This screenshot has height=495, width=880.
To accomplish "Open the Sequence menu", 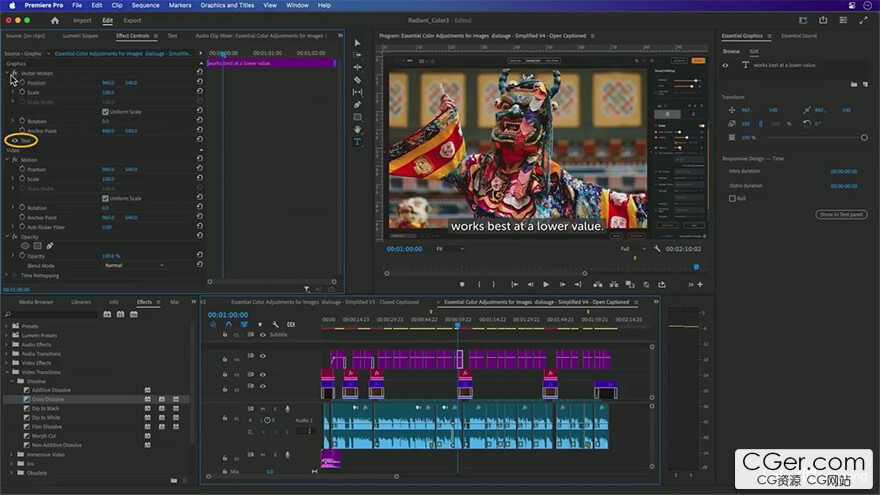I will (145, 5).
